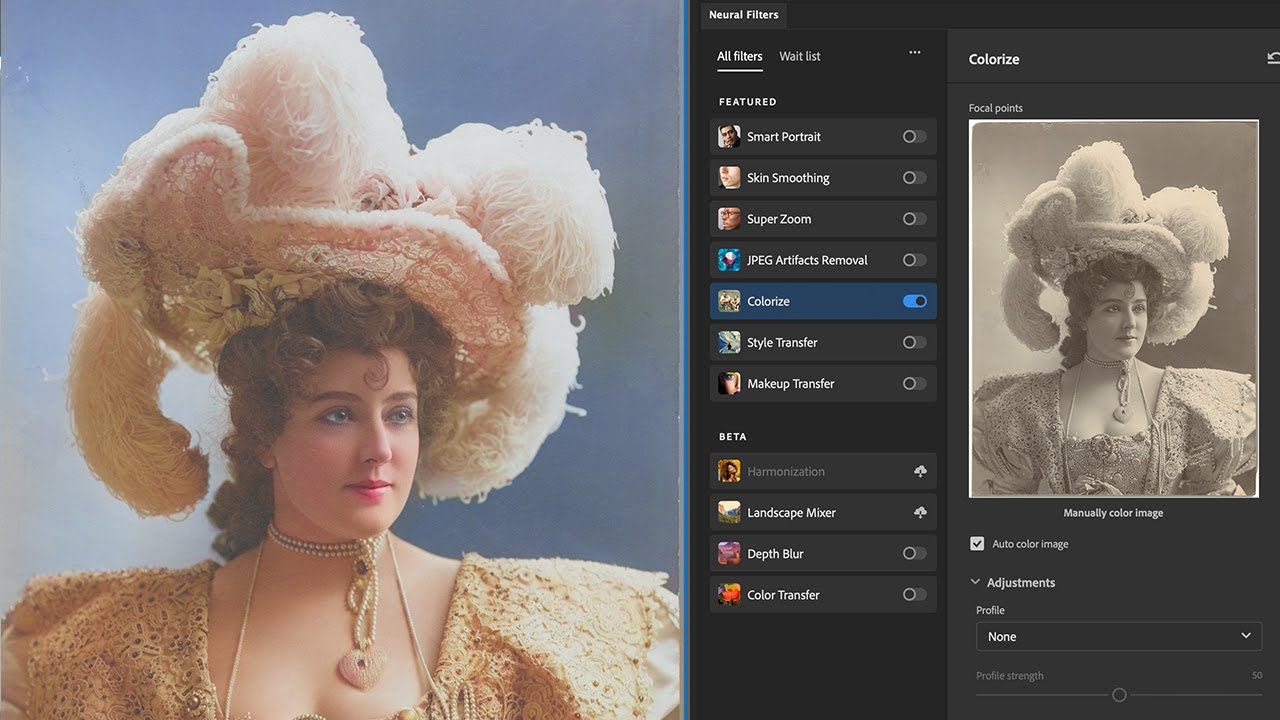
Task: Disable the Colorize toggle
Action: pos(914,301)
